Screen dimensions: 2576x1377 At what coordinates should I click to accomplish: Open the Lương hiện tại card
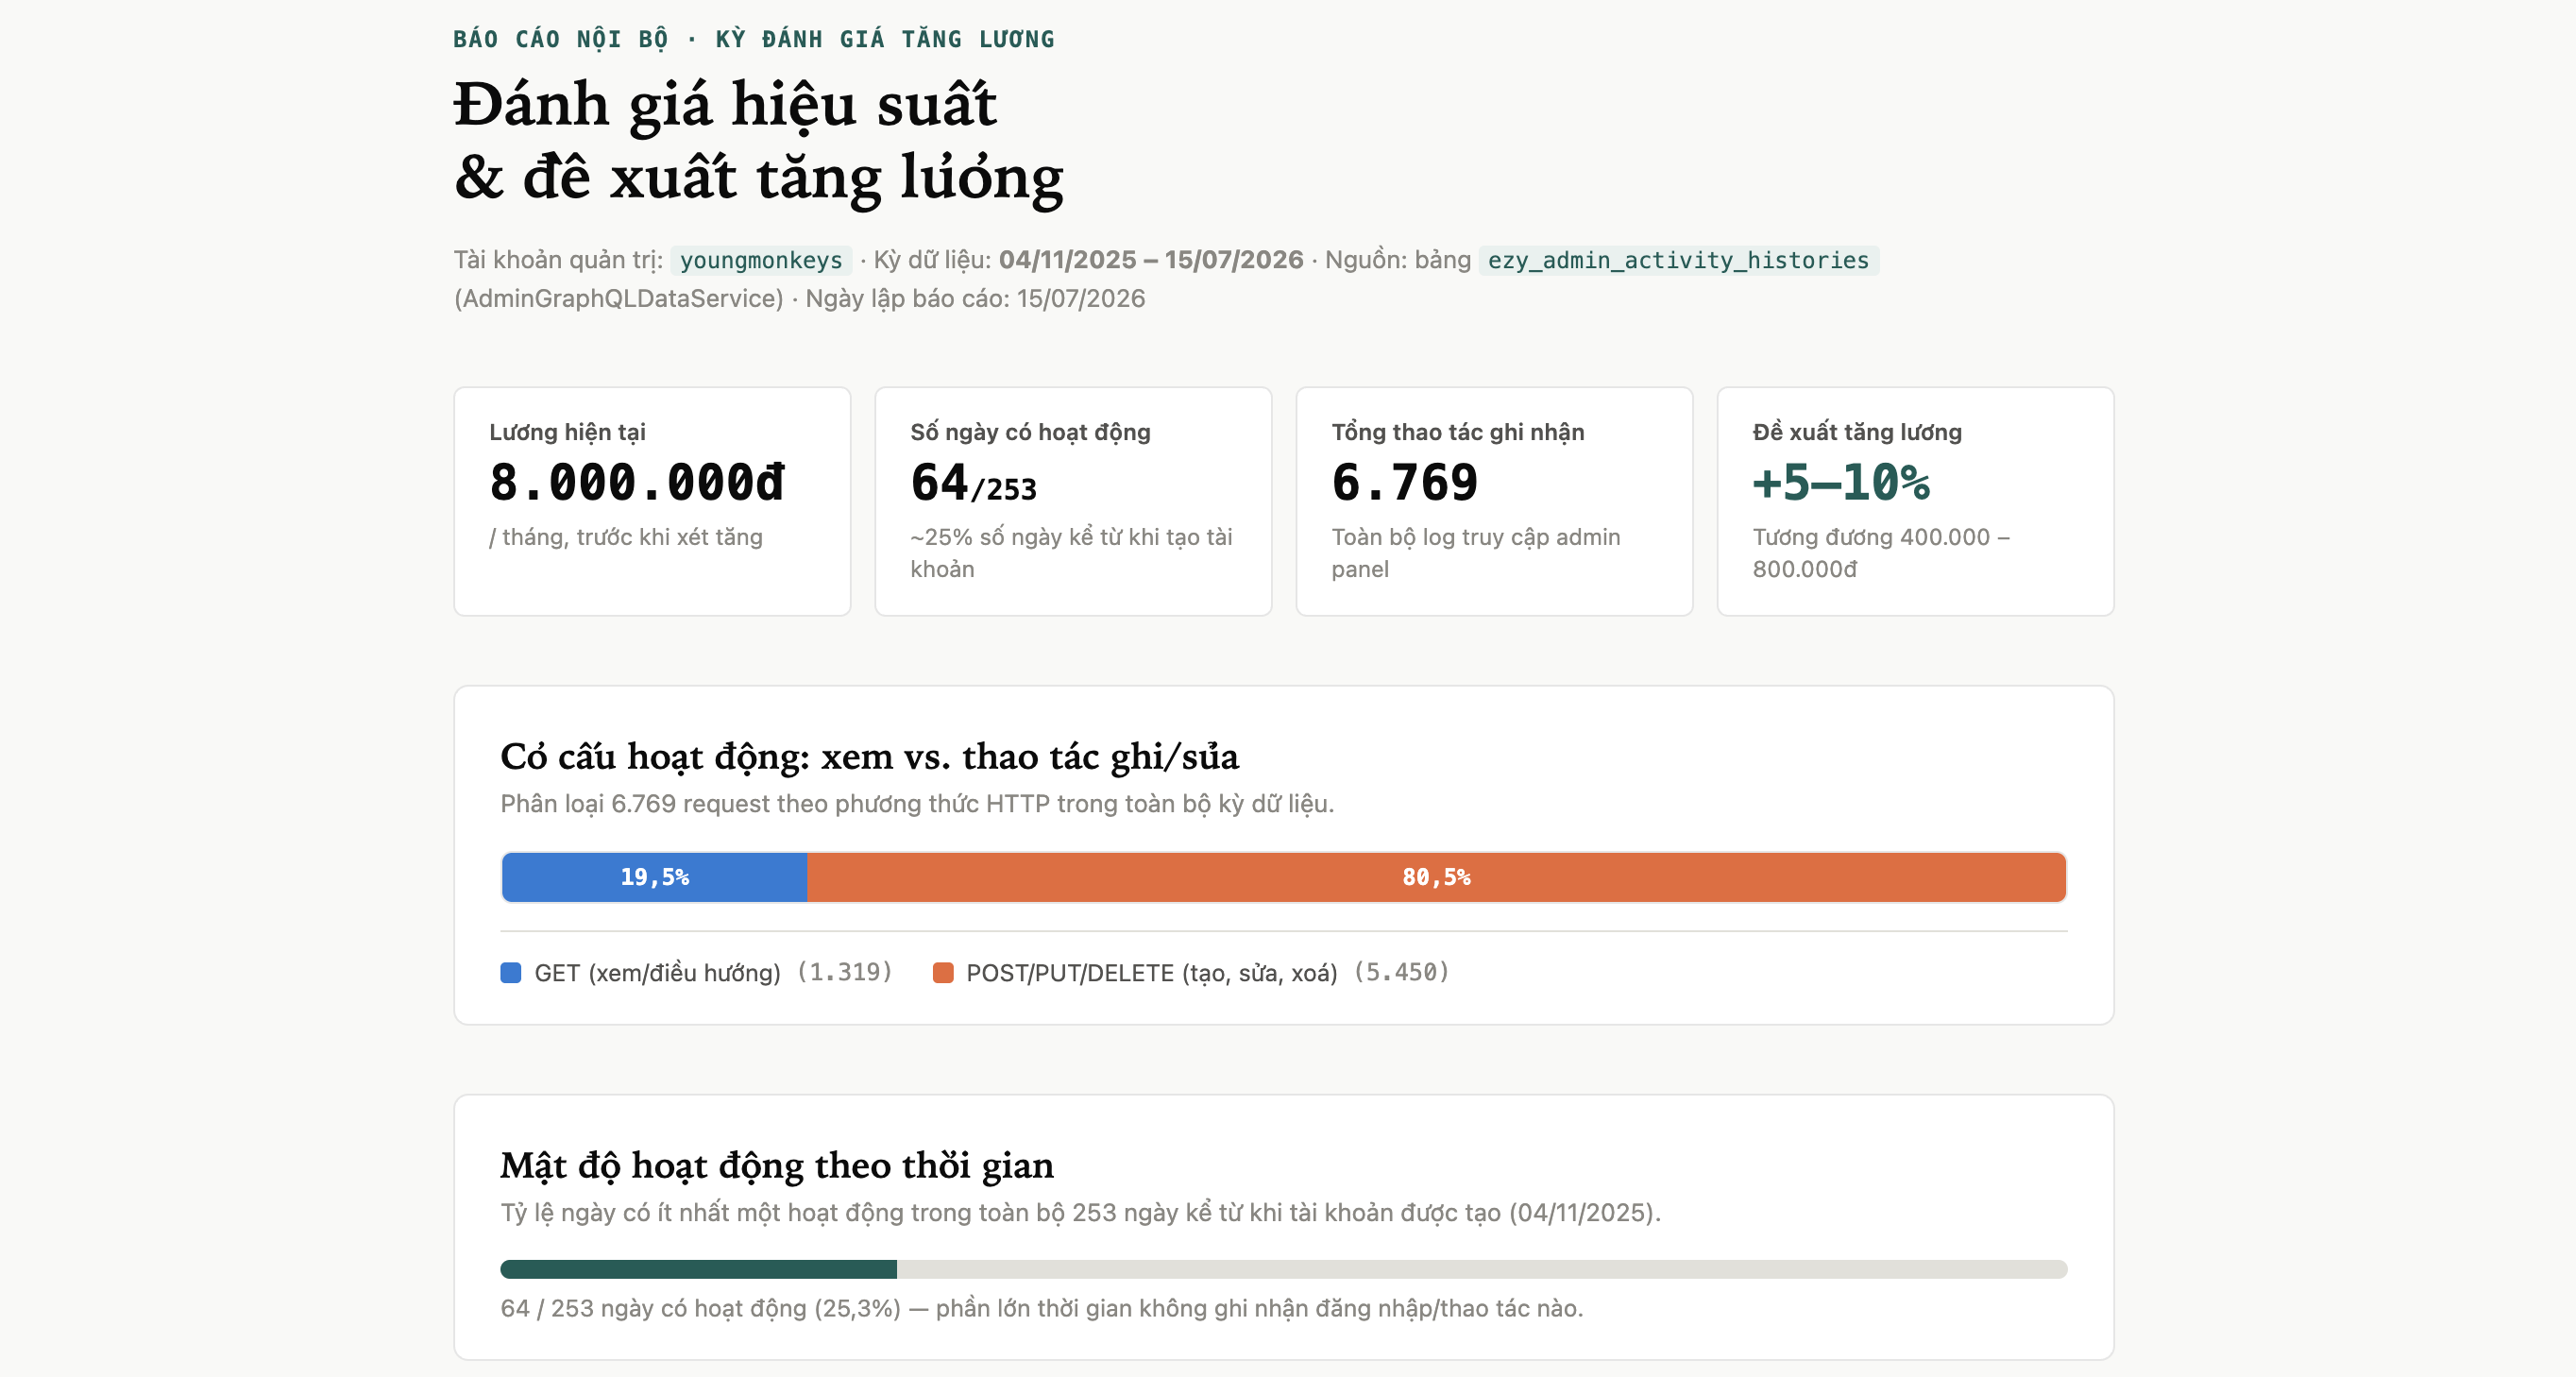(652, 501)
